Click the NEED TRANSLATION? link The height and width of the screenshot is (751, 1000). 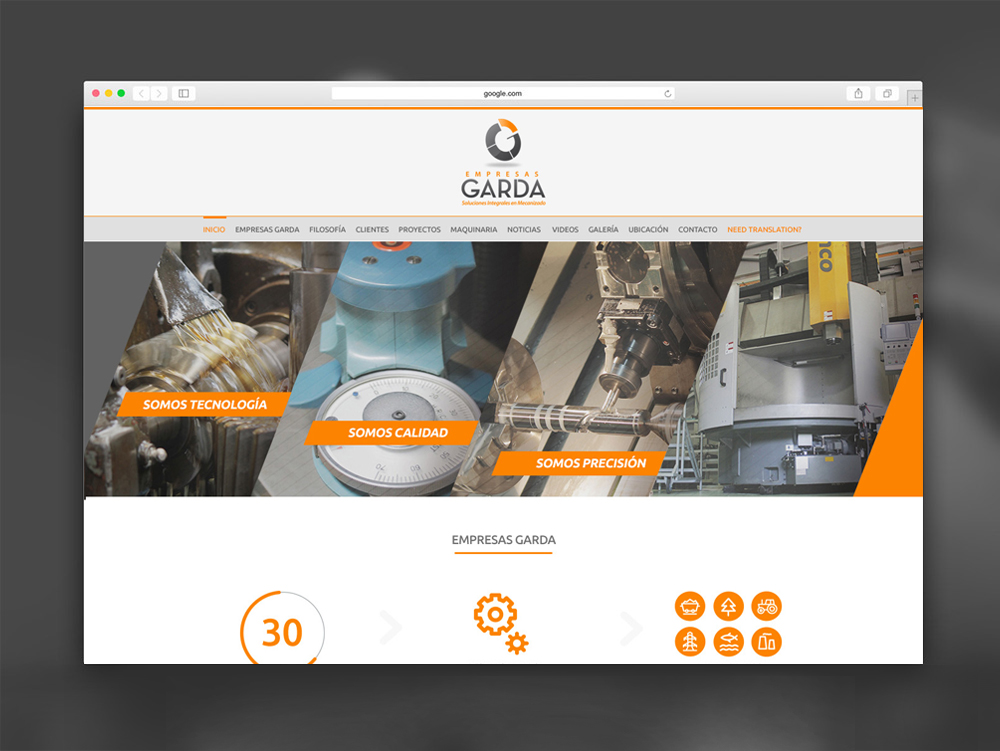pyautogui.click(x=764, y=230)
